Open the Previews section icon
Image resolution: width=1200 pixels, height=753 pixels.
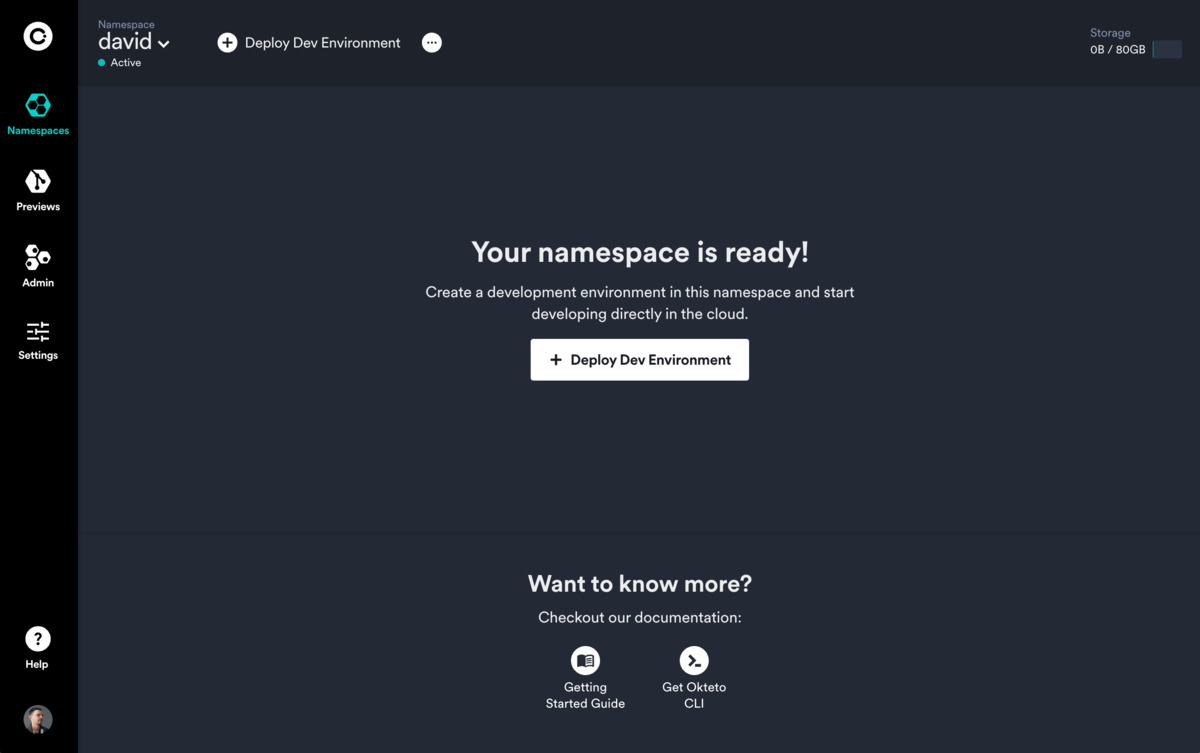37,183
